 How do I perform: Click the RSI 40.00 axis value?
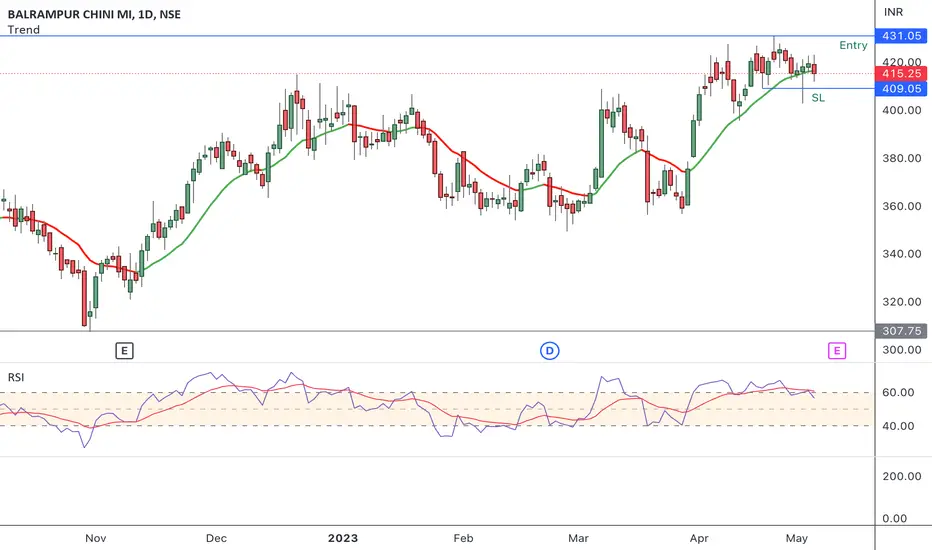898,426
